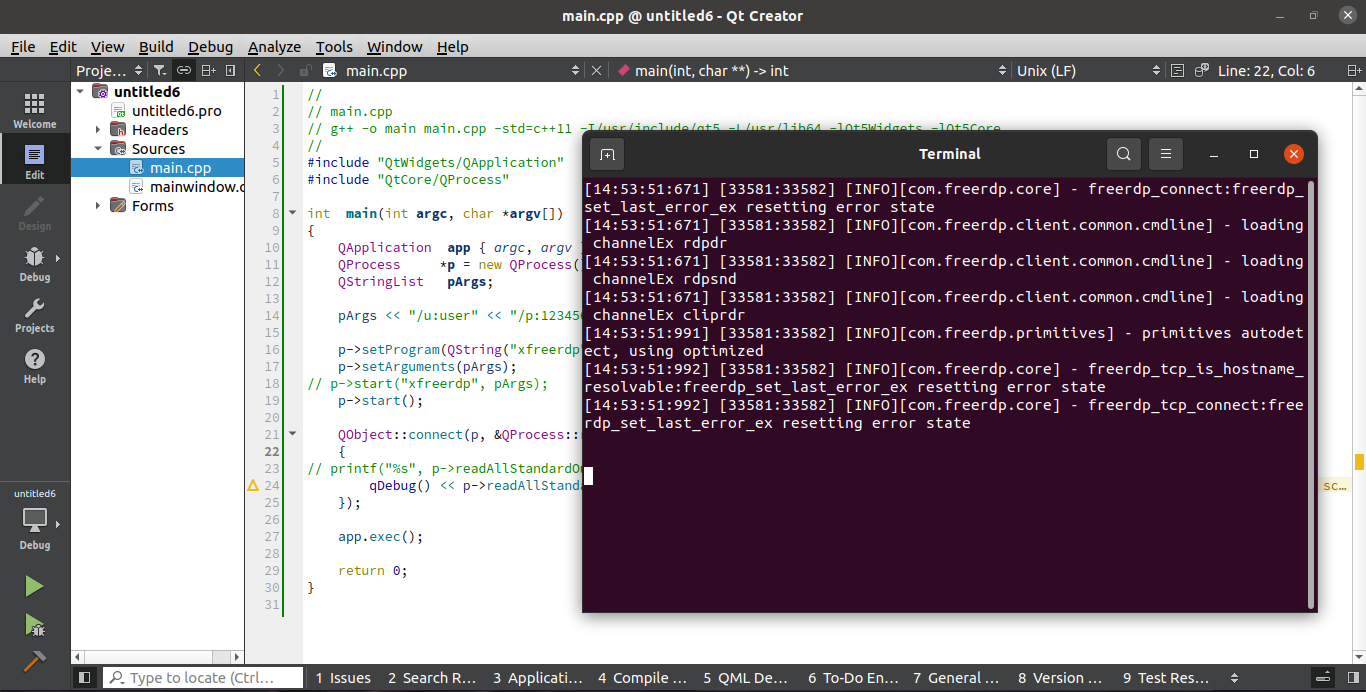This screenshot has height=692, width=1366.
Task: Click the Terminal window vertical scrollbar
Action: click(1310, 394)
